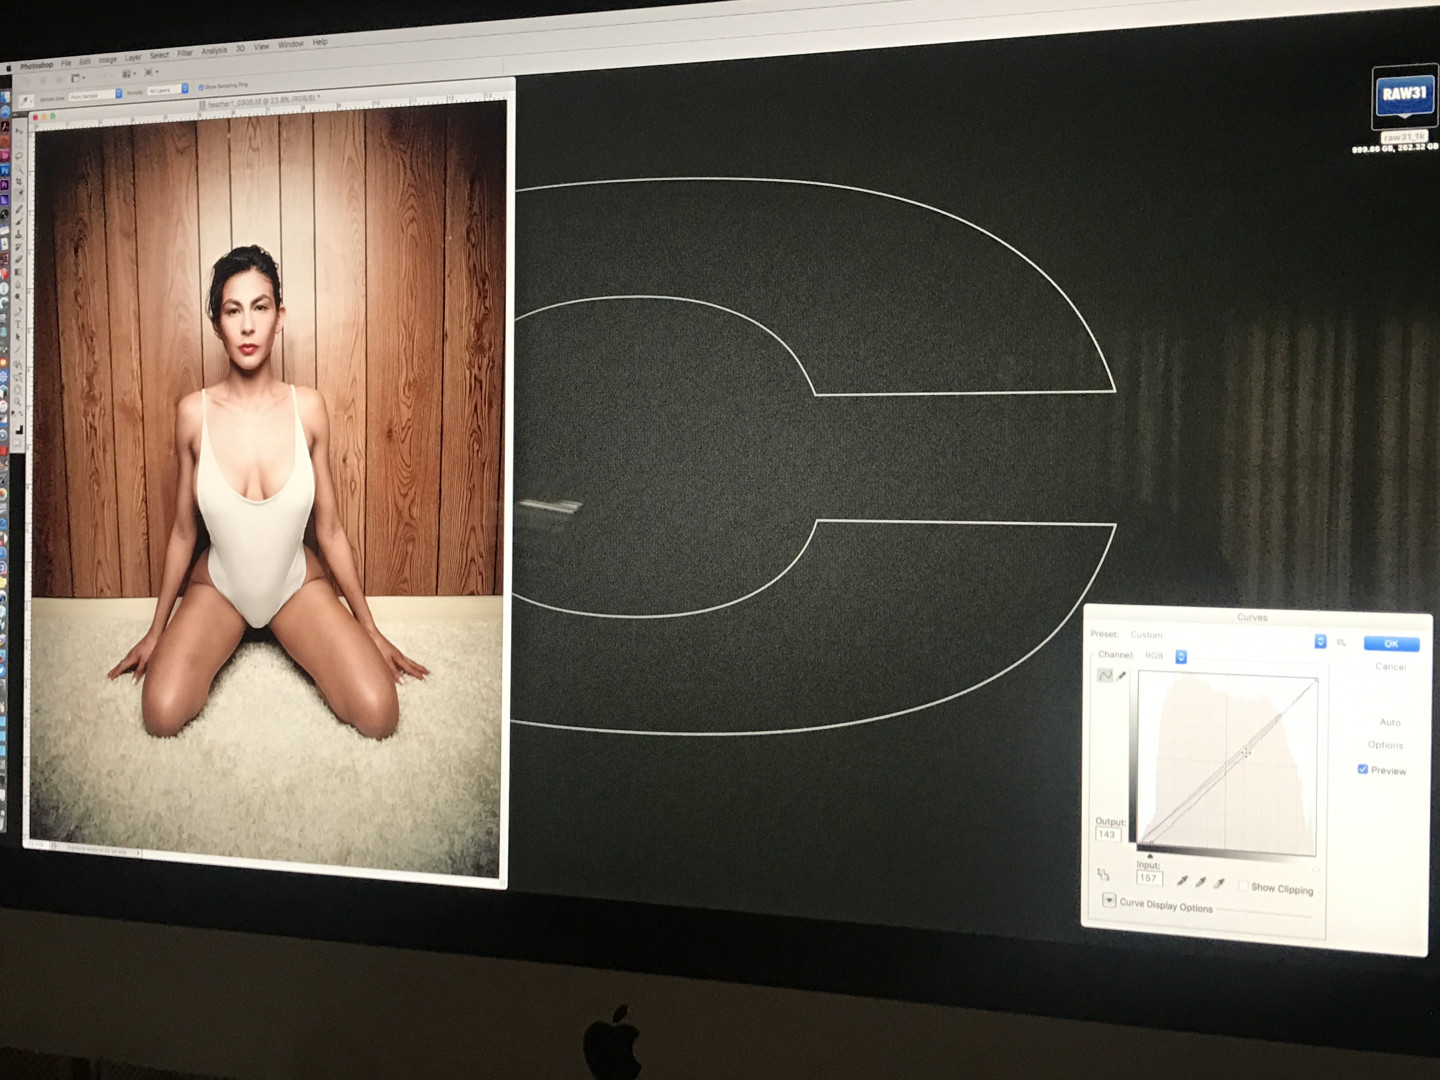
Task: Click the Auto button in Curves
Action: click(1390, 722)
